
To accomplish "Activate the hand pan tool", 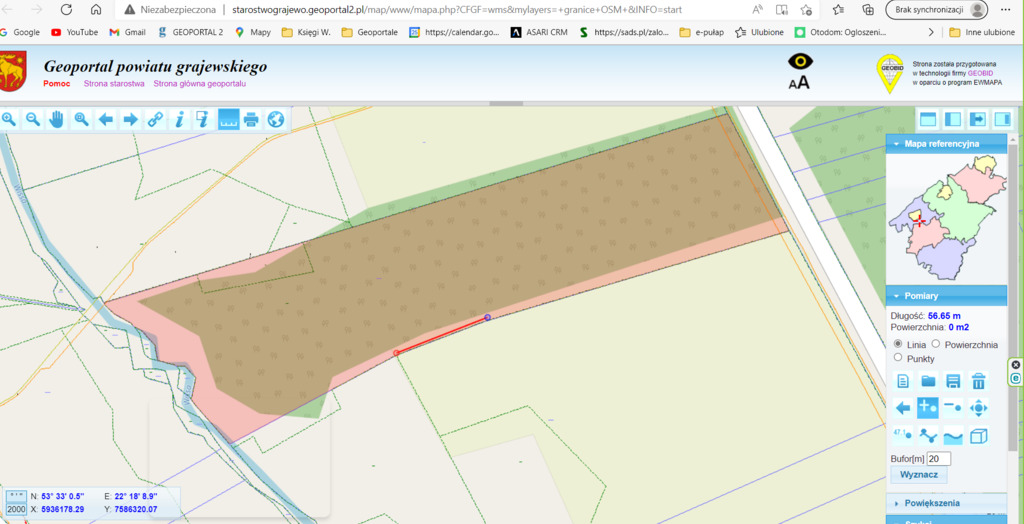I will 57,119.
